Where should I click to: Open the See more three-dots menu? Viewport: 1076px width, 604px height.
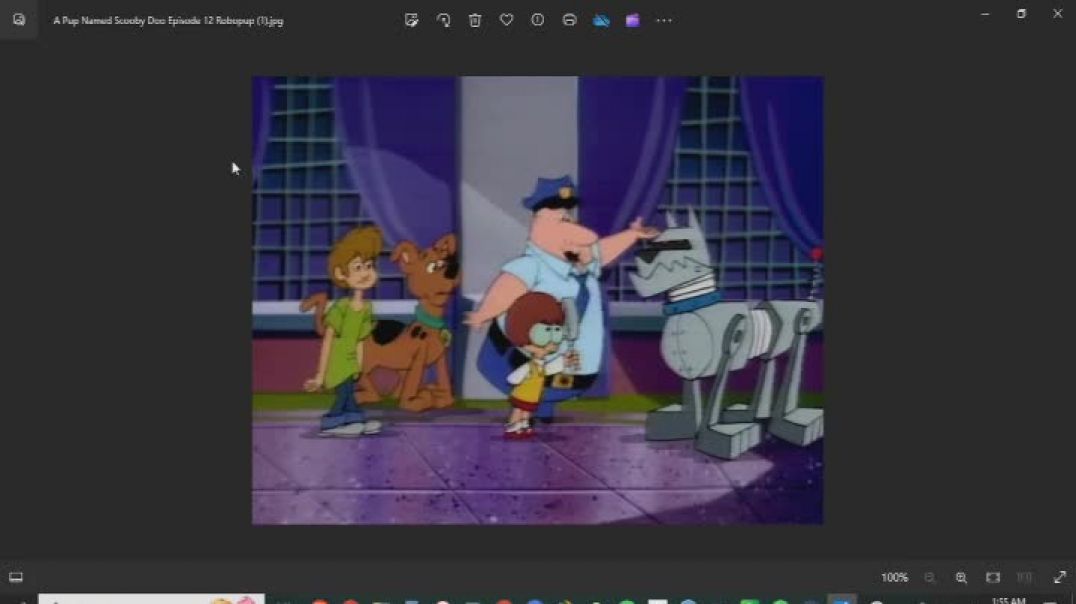click(x=664, y=21)
